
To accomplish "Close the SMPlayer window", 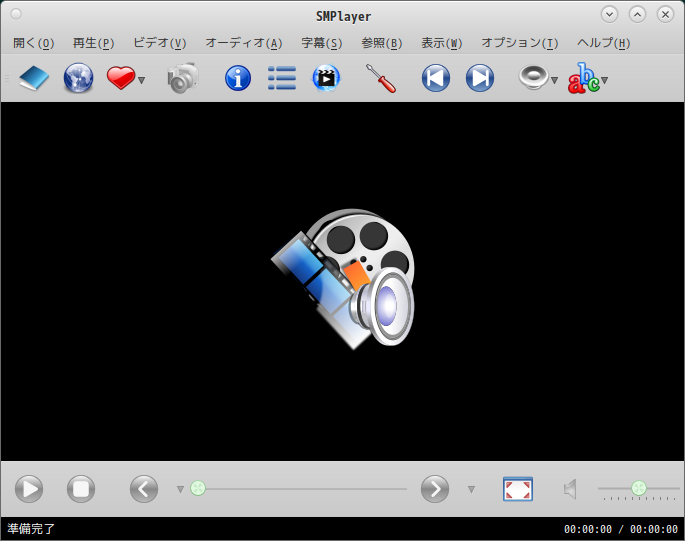I will tap(665, 14).
